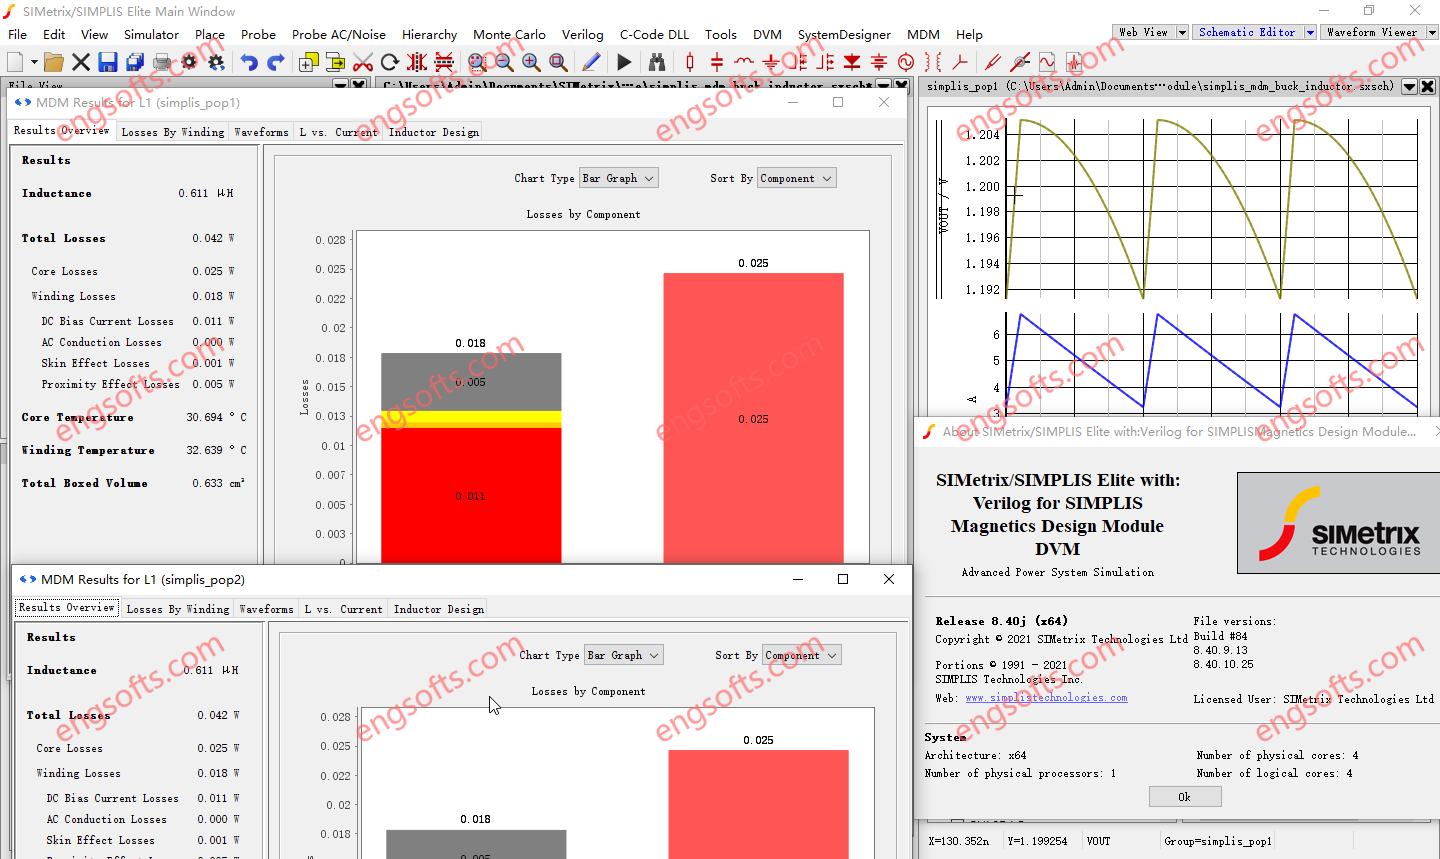Open the simplistechnologies.com web link
The image size is (1440, 859).
(x=1046, y=699)
